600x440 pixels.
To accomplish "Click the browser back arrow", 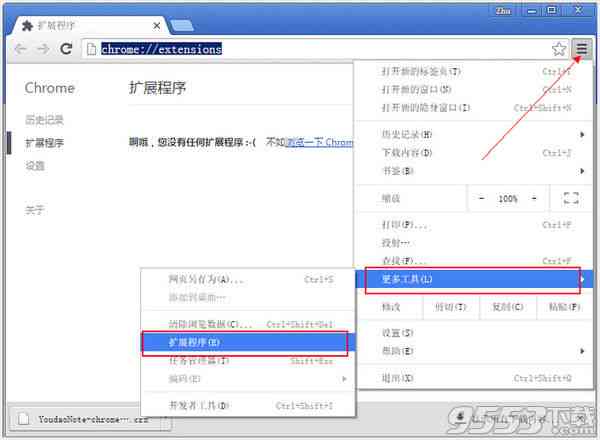I will coord(21,49).
